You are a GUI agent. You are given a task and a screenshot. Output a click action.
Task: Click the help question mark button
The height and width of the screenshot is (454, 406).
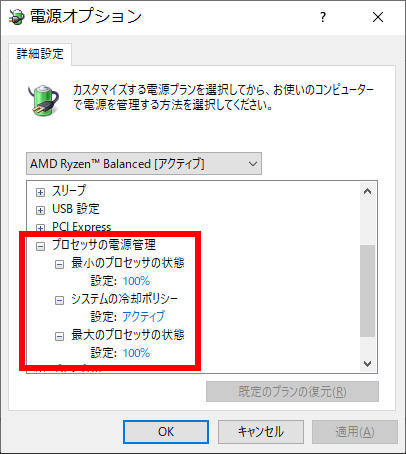[x=323, y=17]
